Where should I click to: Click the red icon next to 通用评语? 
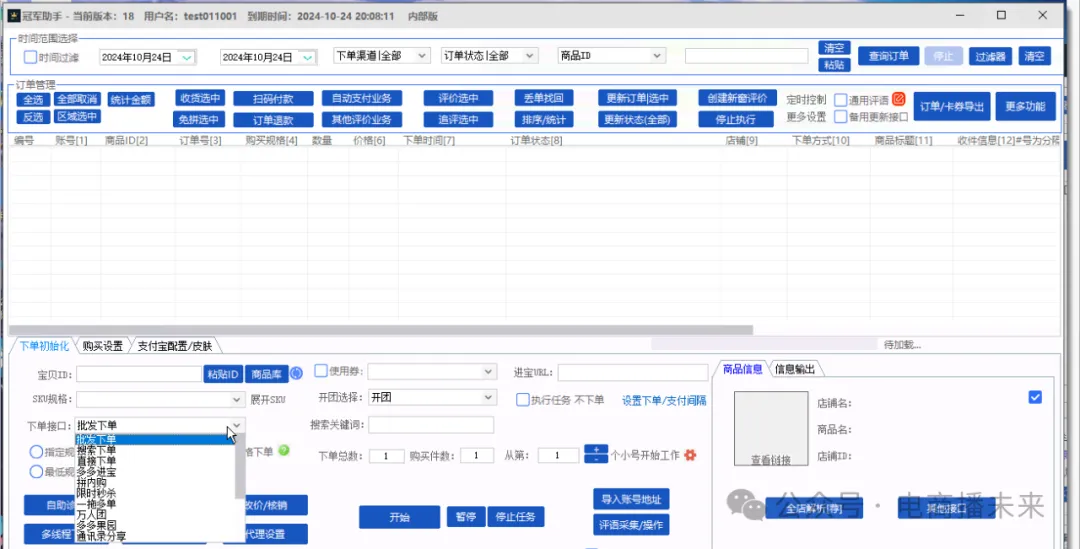[898, 99]
